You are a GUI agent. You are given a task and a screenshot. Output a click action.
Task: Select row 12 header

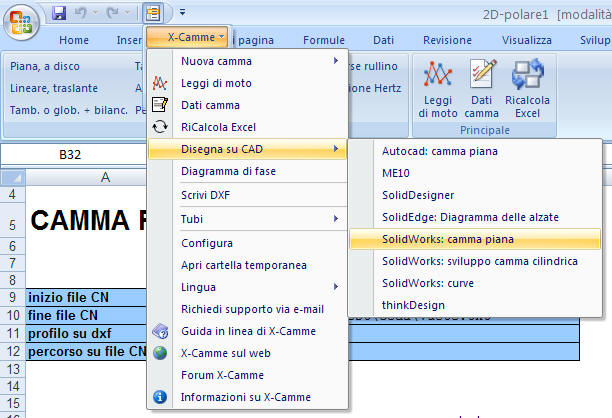coord(12,351)
